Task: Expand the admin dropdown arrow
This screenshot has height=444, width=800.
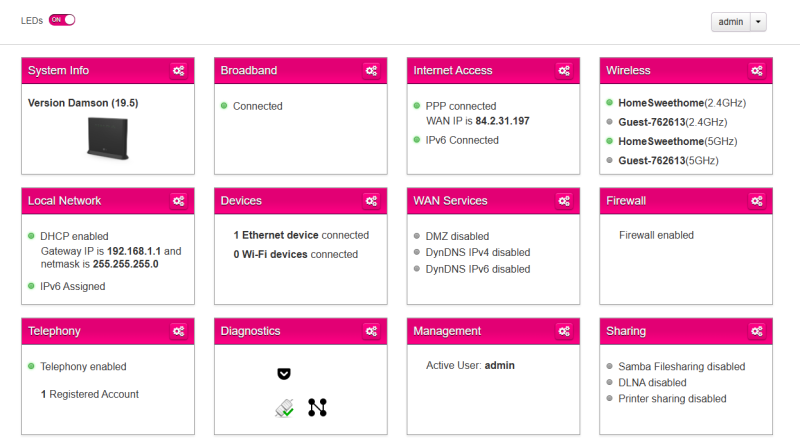Action: (x=758, y=22)
